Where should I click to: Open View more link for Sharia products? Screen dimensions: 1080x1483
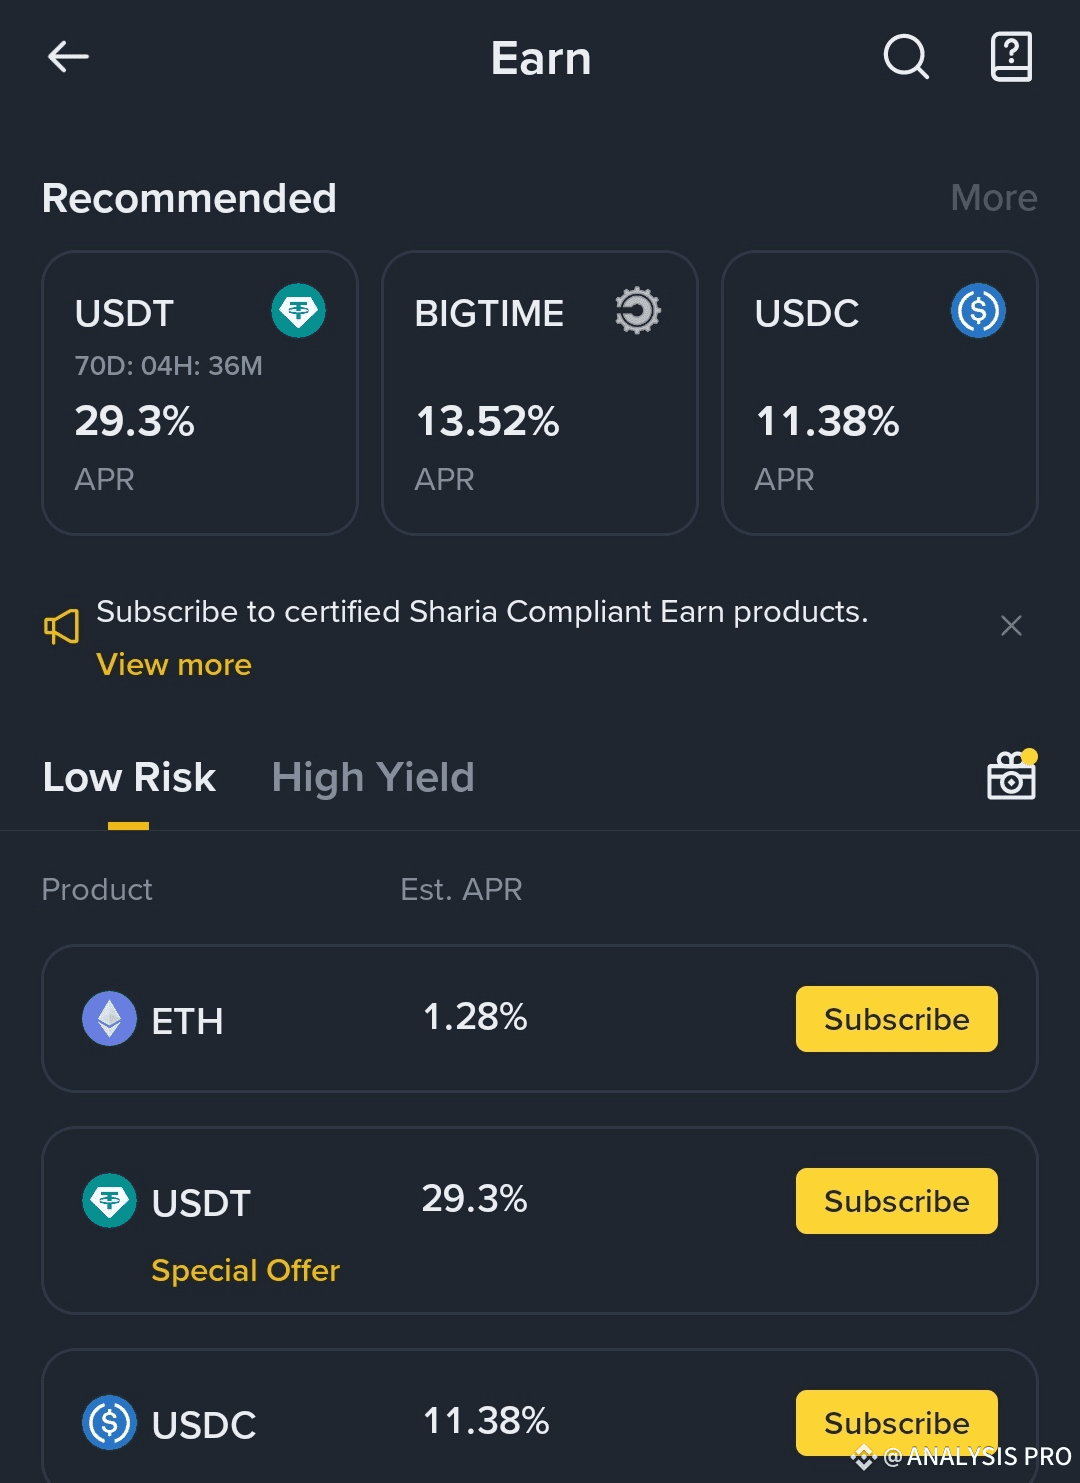[x=174, y=665]
